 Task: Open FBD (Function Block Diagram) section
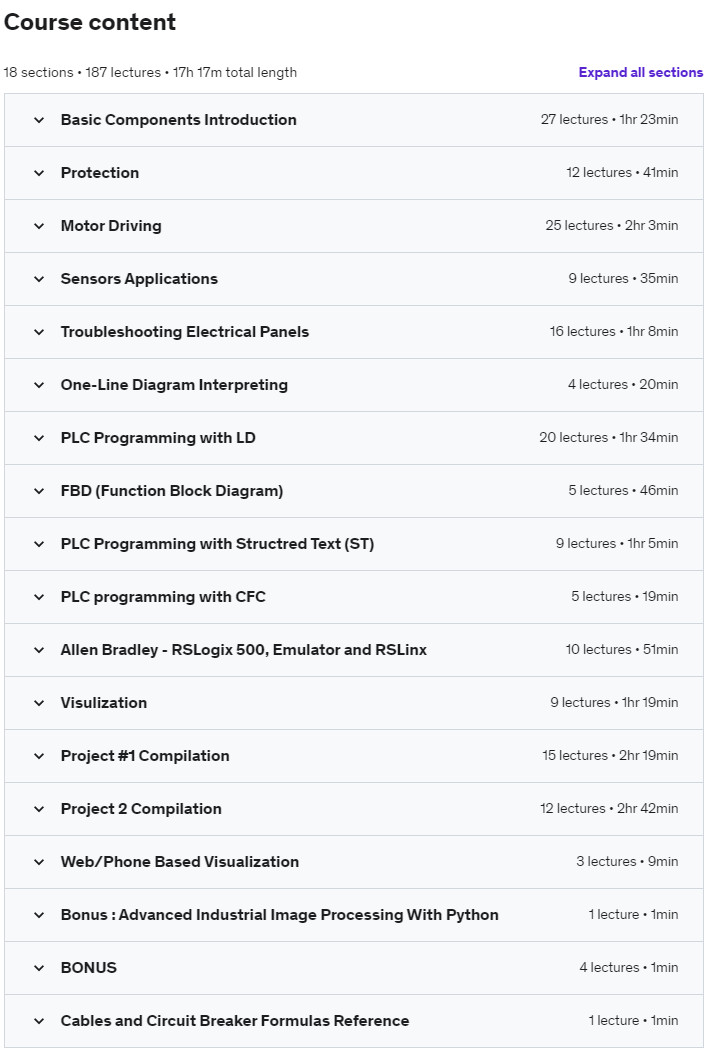point(171,491)
